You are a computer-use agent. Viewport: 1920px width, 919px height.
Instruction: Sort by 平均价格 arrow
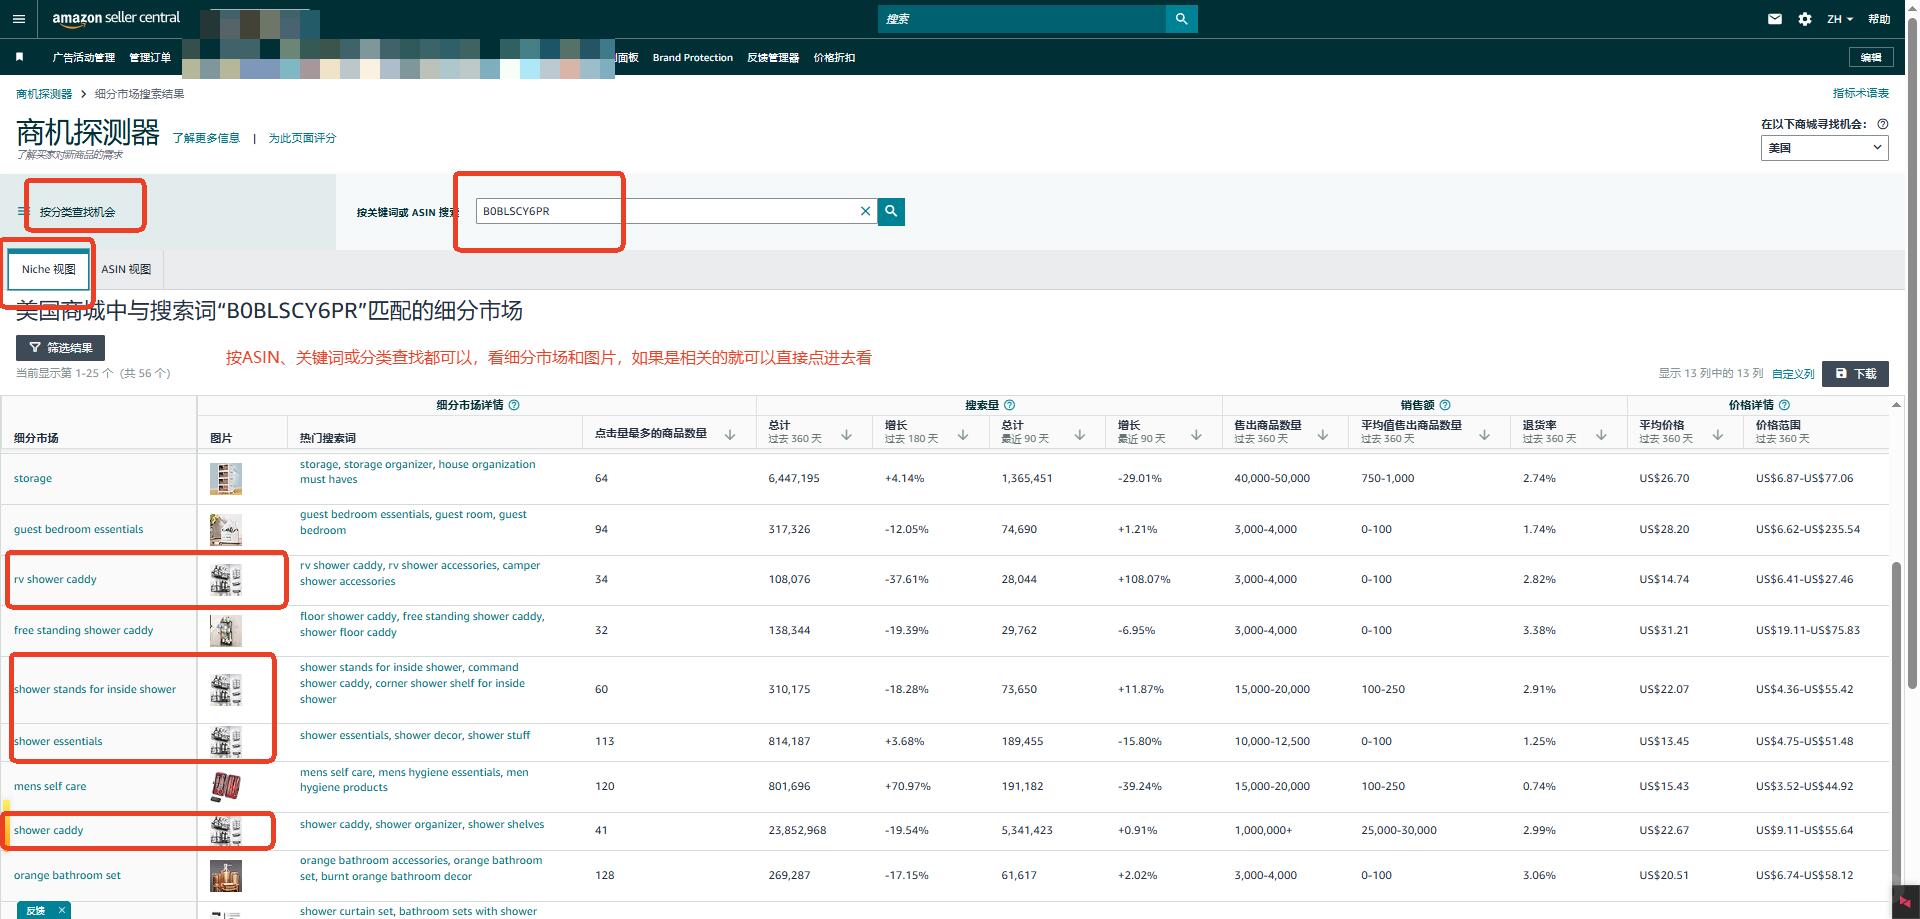(x=1717, y=434)
